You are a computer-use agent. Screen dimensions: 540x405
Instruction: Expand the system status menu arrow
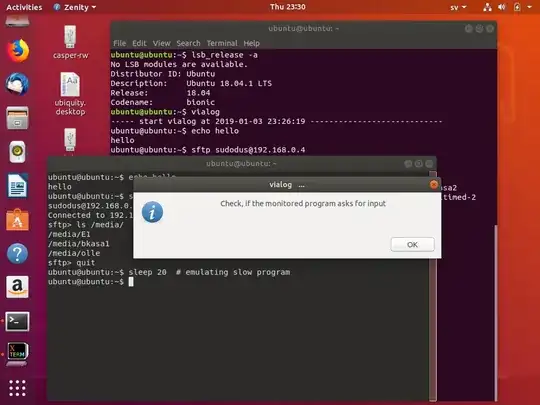point(529,7)
